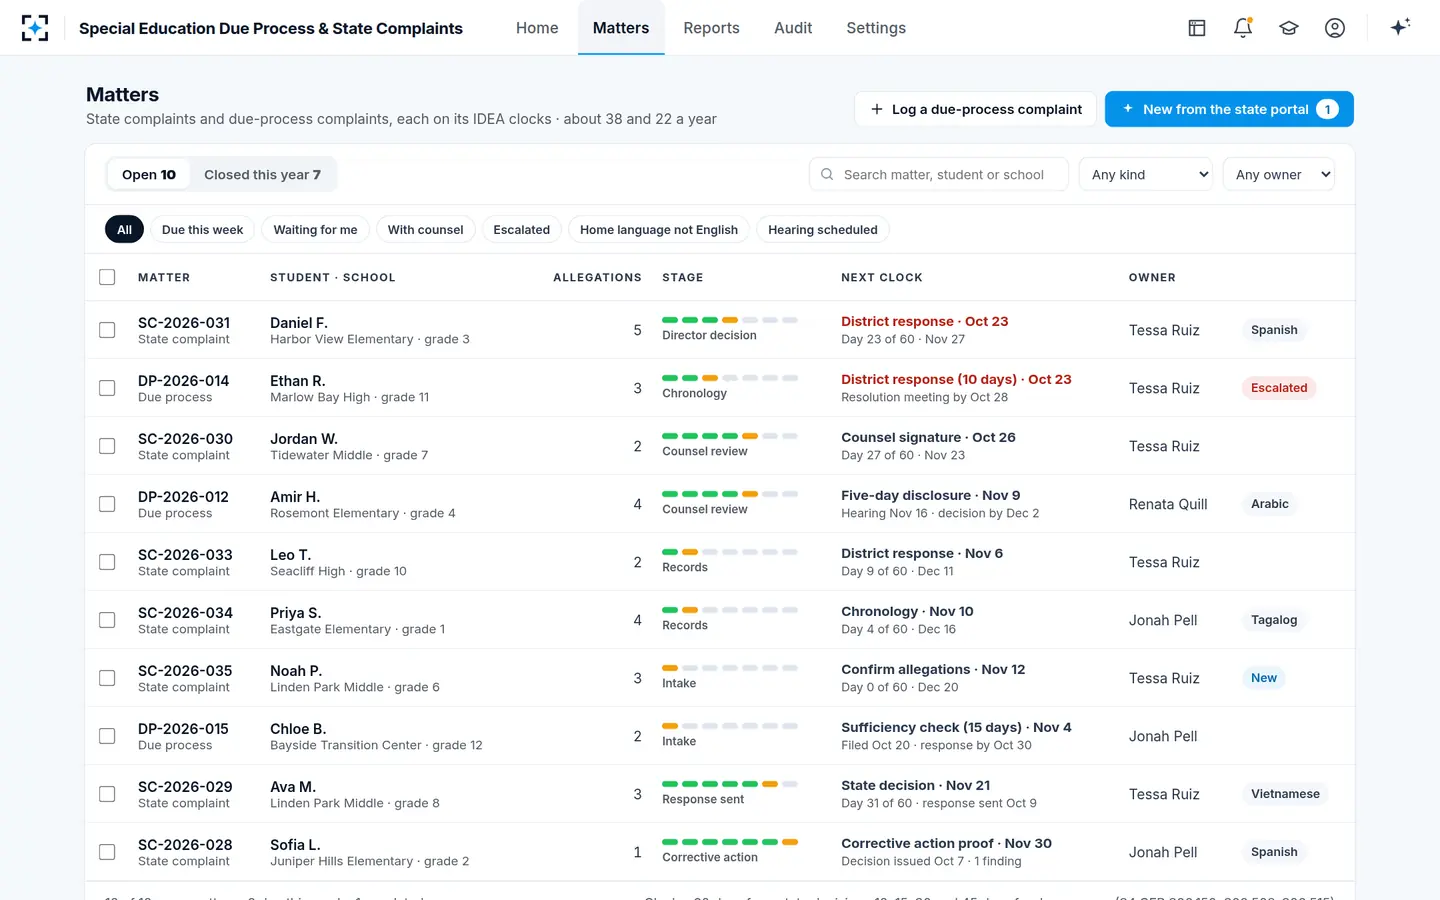The height and width of the screenshot is (900, 1440).
Task: Launch the AI sparkle assistant icon
Action: [x=1400, y=27]
